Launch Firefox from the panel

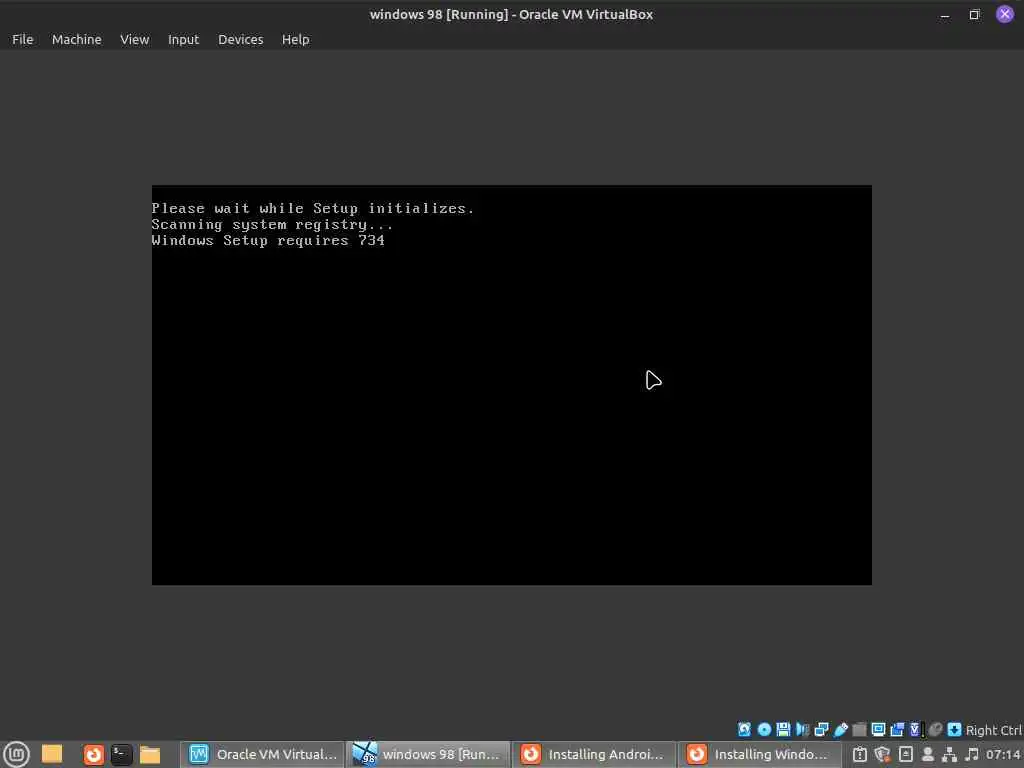(x=93, y=755)
